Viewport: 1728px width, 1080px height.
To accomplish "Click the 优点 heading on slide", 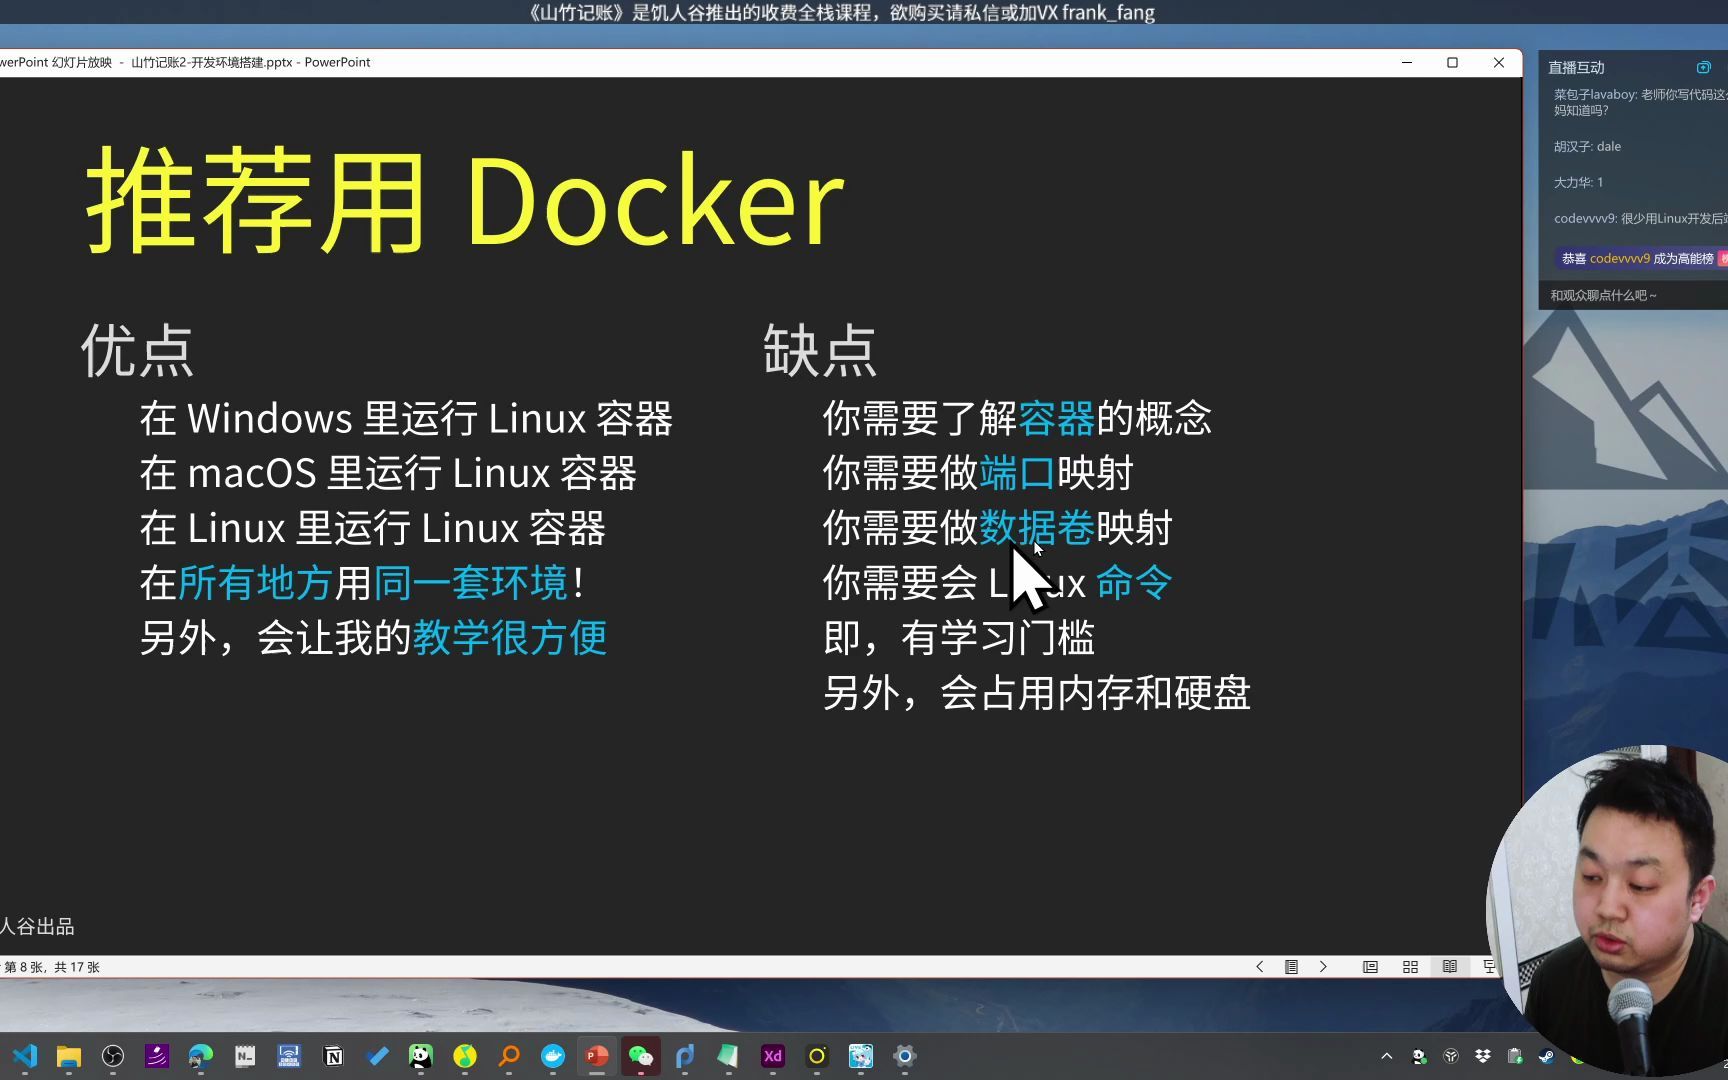I will pos(137,350).
